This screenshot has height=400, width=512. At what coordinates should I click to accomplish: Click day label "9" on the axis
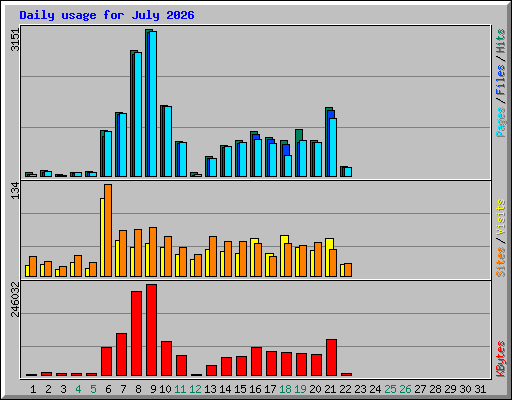[x=153, y=389]
